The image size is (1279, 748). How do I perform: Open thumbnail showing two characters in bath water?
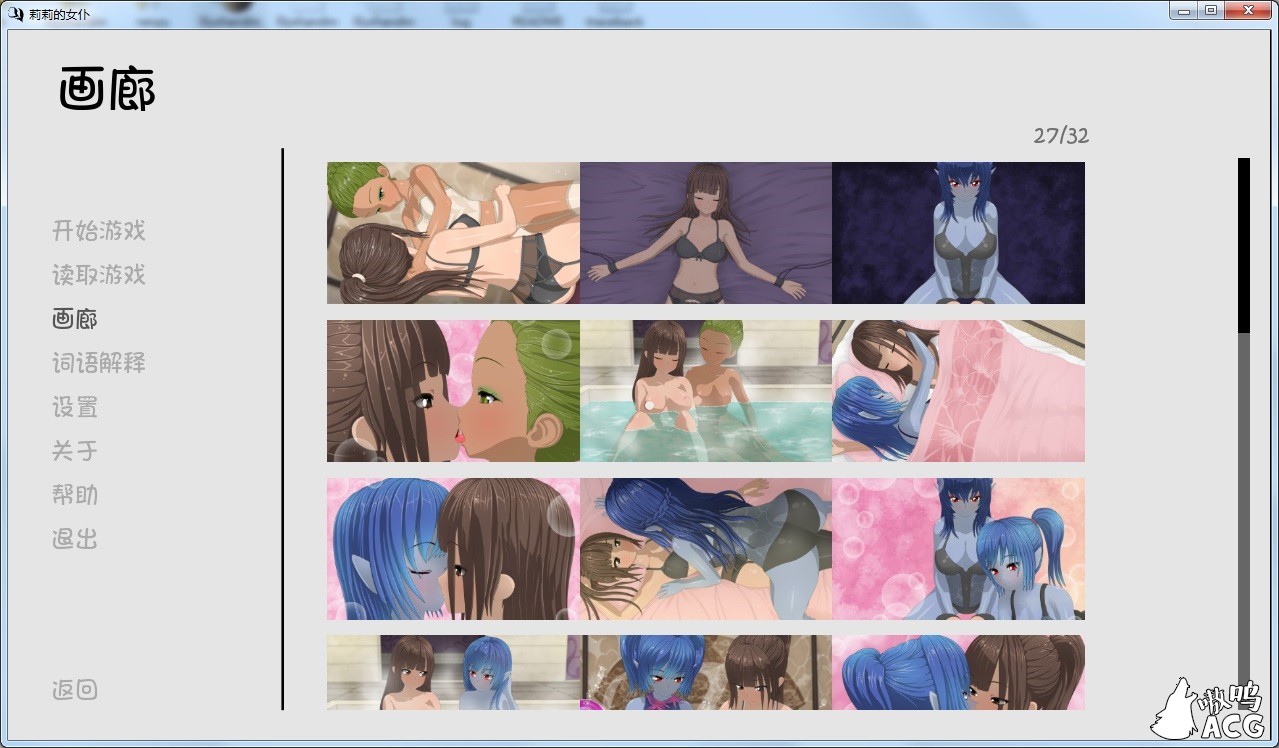[x=706, y=391]
